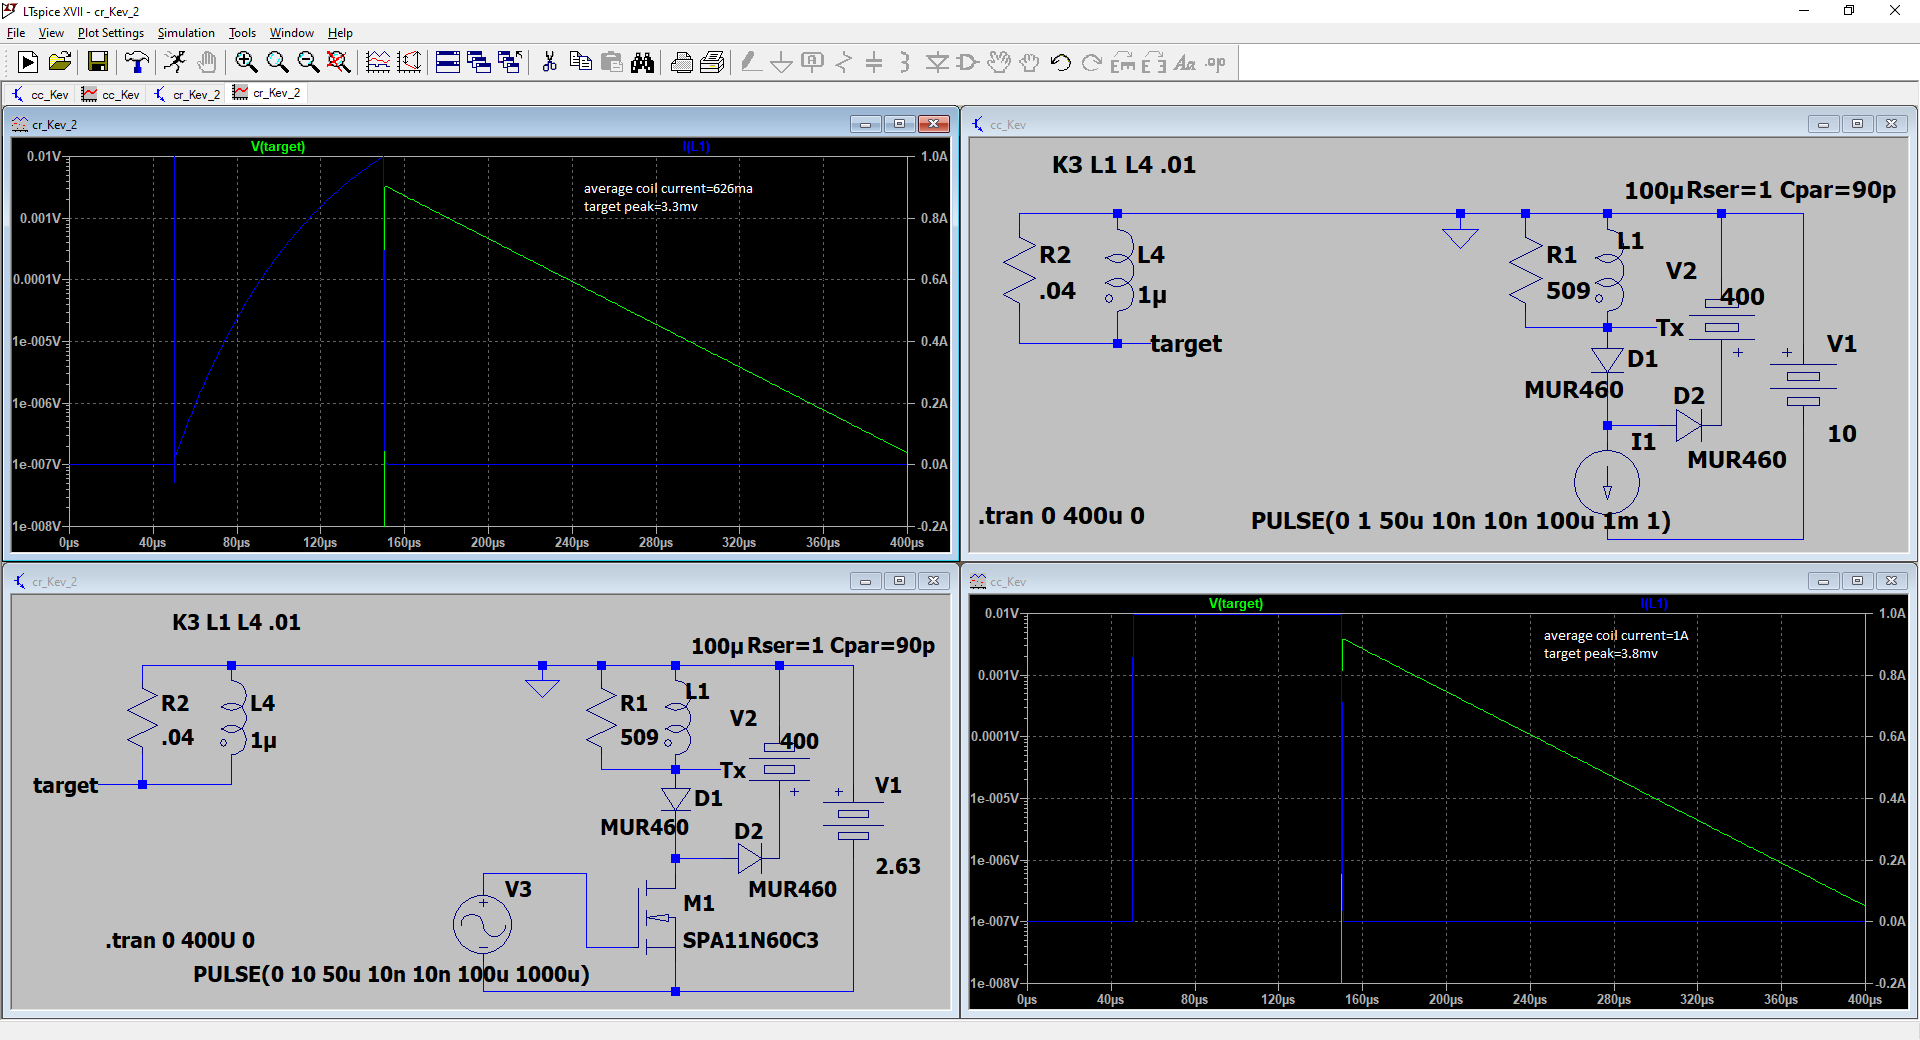Open the Plot Settings menu
1920x1040 pixels.
point(110,33)
